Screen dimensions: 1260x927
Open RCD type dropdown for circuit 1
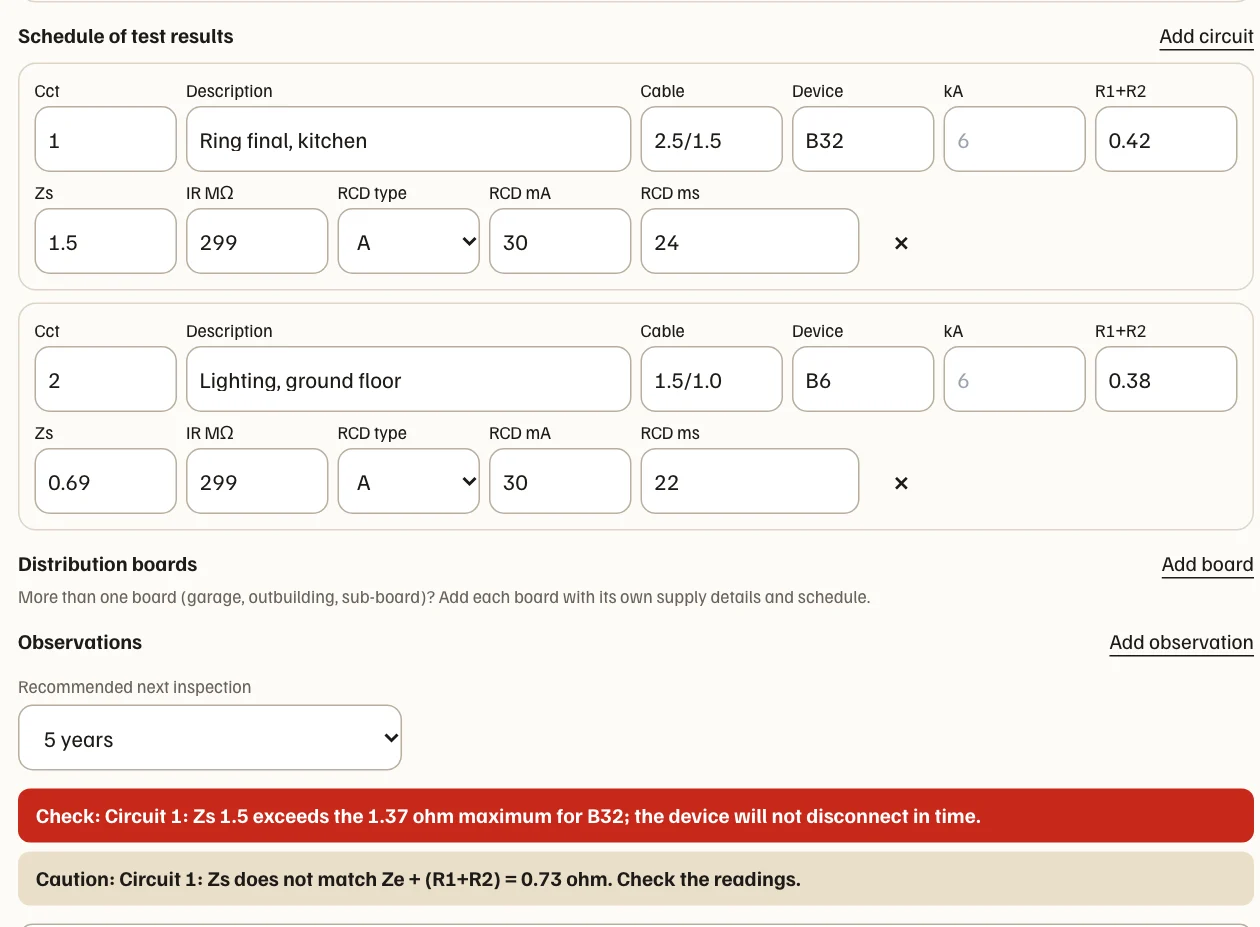[x=409, y=241]
